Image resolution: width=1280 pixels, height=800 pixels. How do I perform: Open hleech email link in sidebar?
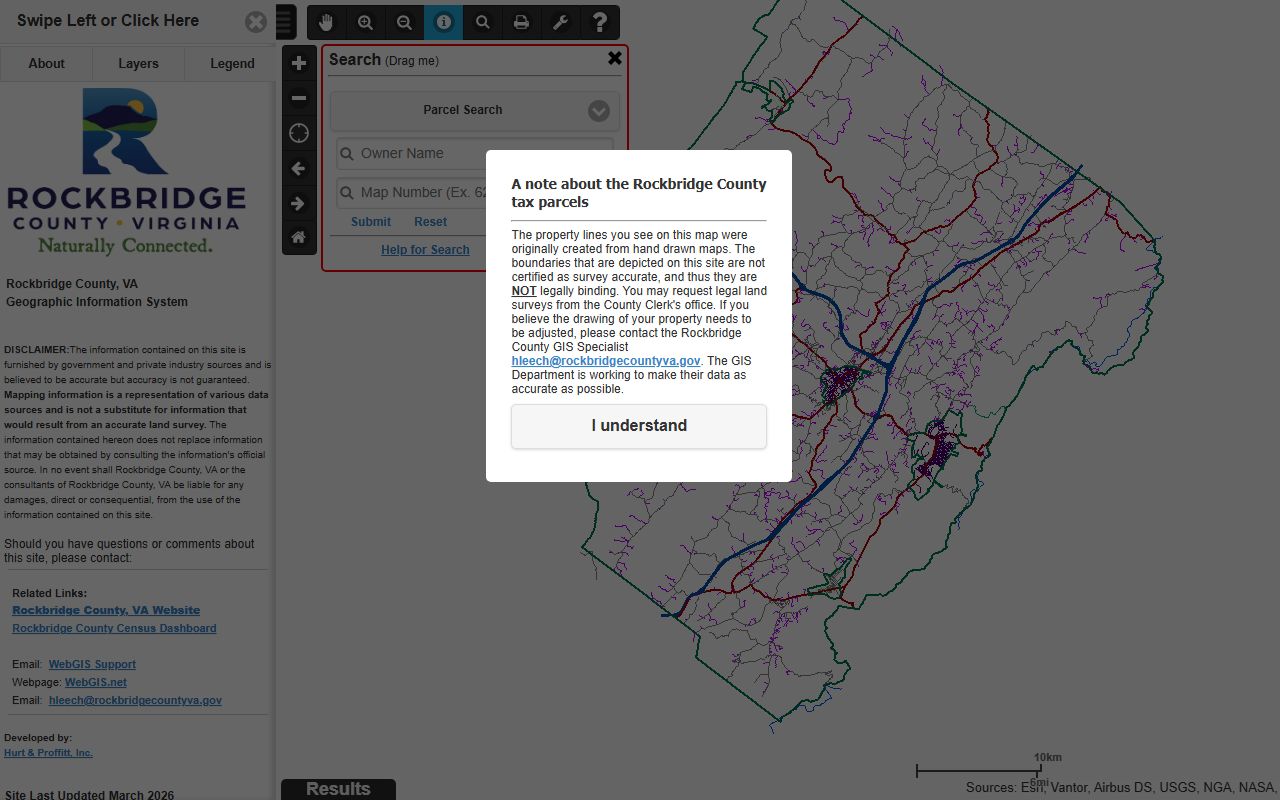135,700
